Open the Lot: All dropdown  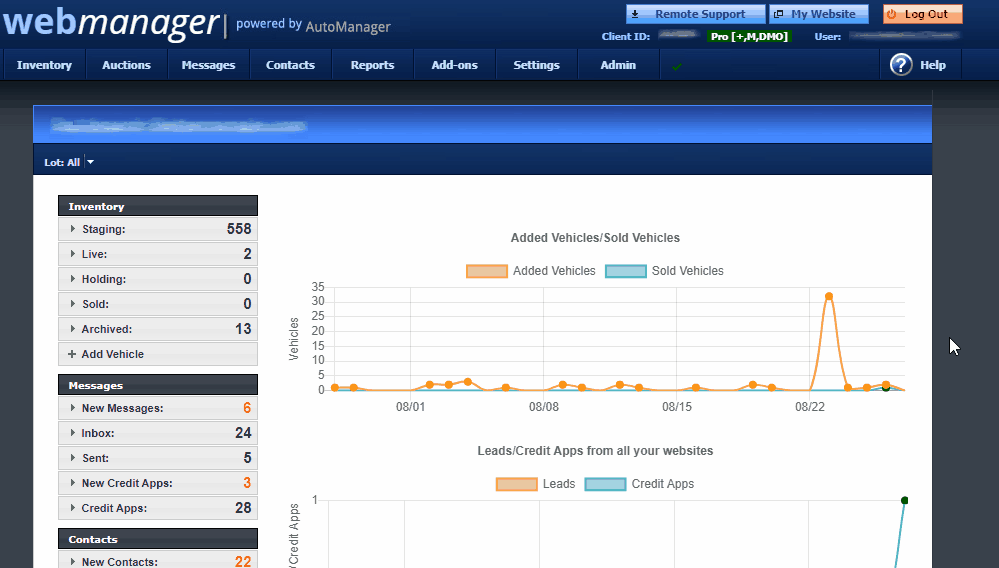pyautogui.click(x=69, y=162)
